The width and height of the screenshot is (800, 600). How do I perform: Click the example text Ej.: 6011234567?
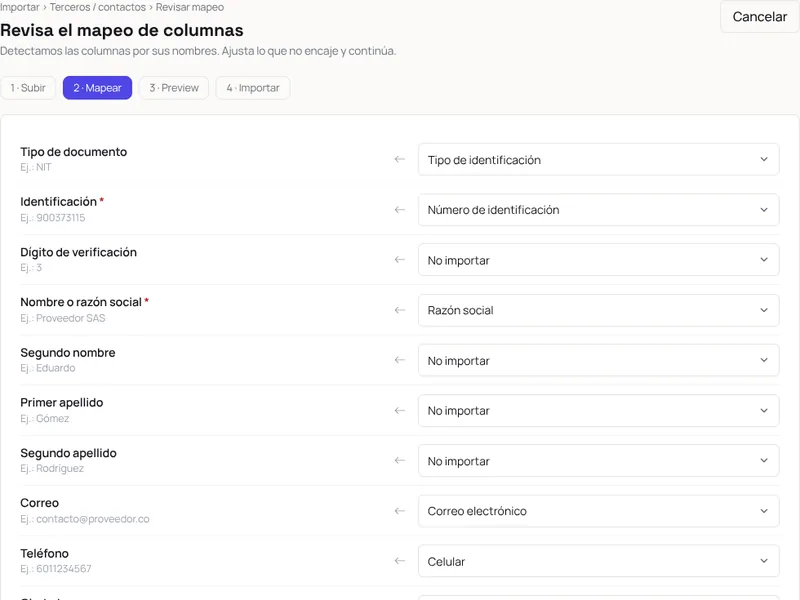pyautogui.click(x=56, y=569)
